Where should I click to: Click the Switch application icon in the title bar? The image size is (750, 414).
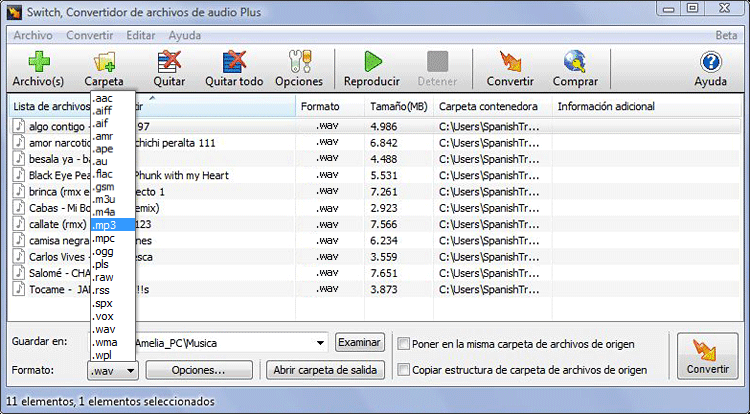(x=14, y=11)
